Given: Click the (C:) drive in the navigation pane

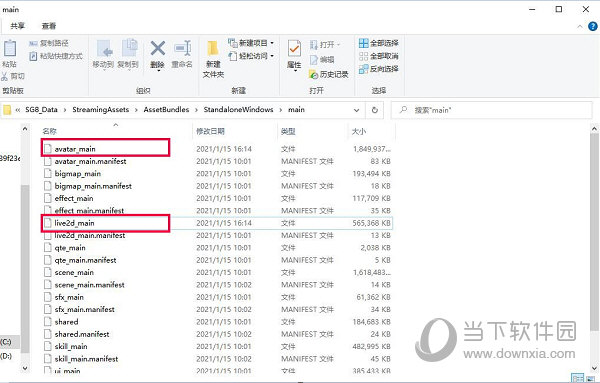Looking at the screenshot, I should pyautogui.click(x=5, y=342).
